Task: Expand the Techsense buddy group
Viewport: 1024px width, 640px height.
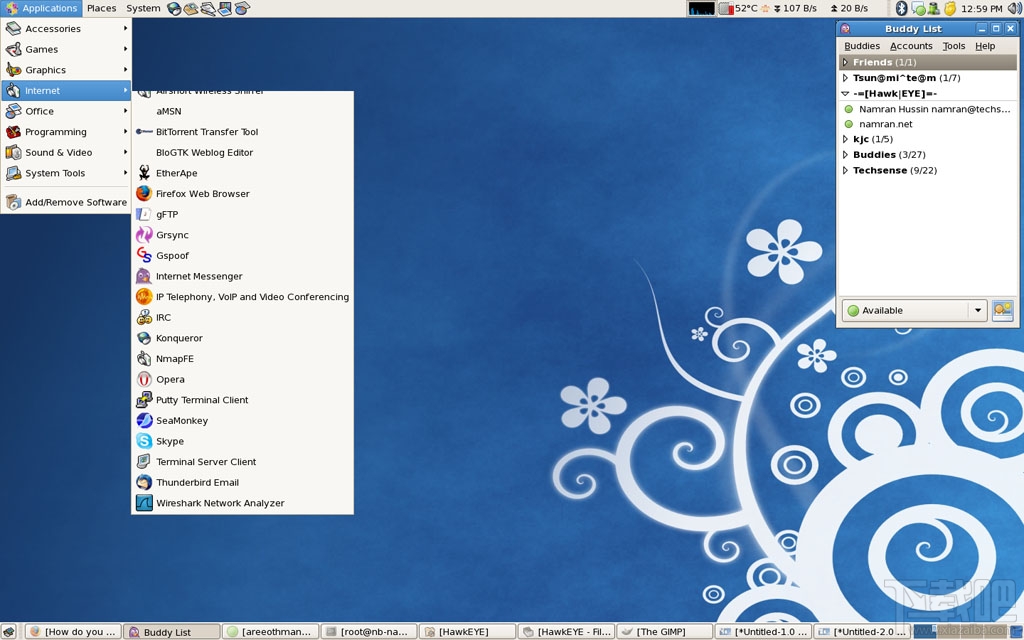Action: pos(845,170)
